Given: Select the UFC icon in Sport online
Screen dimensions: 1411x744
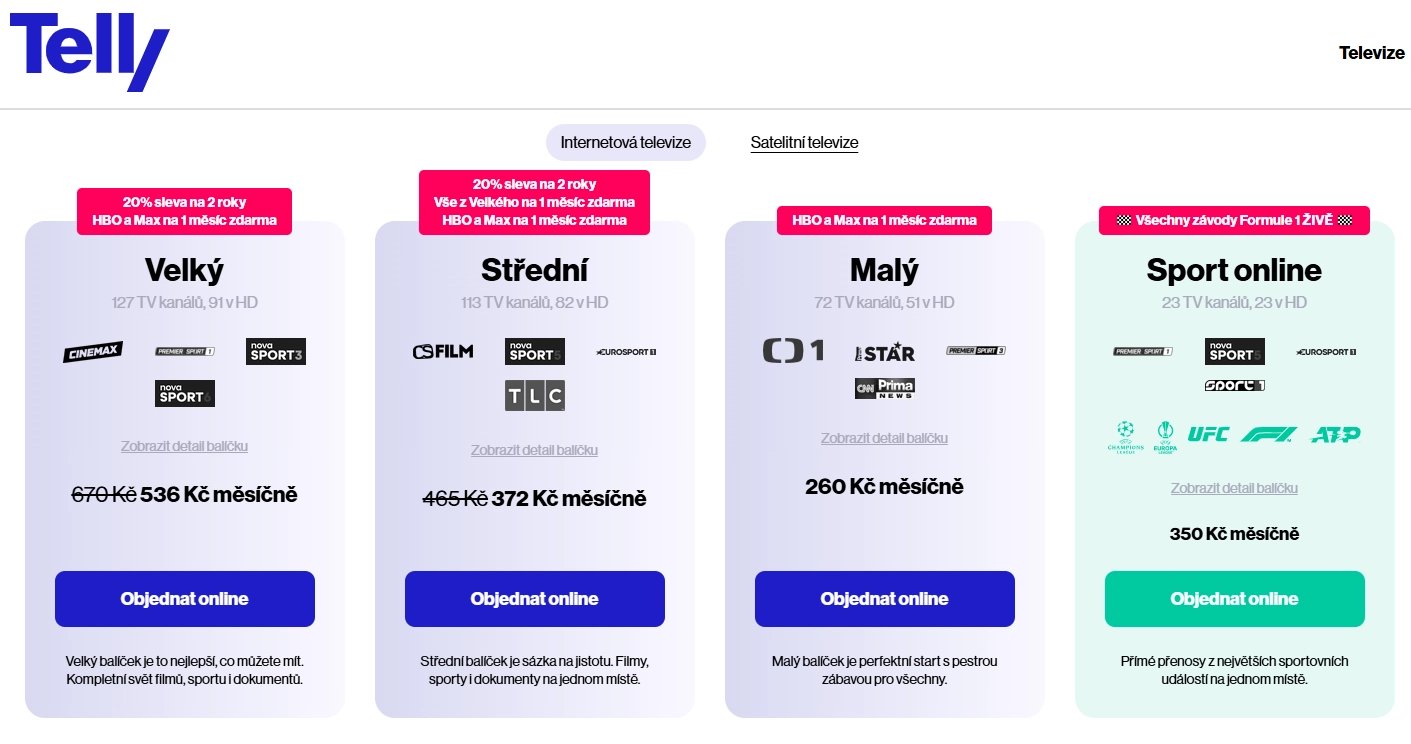Looking at the screenshot, I should (1208, 433).
